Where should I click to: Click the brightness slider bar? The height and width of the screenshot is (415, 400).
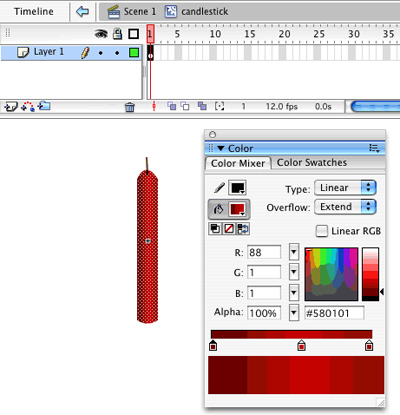pyautogui.click(x=370, y=274)
